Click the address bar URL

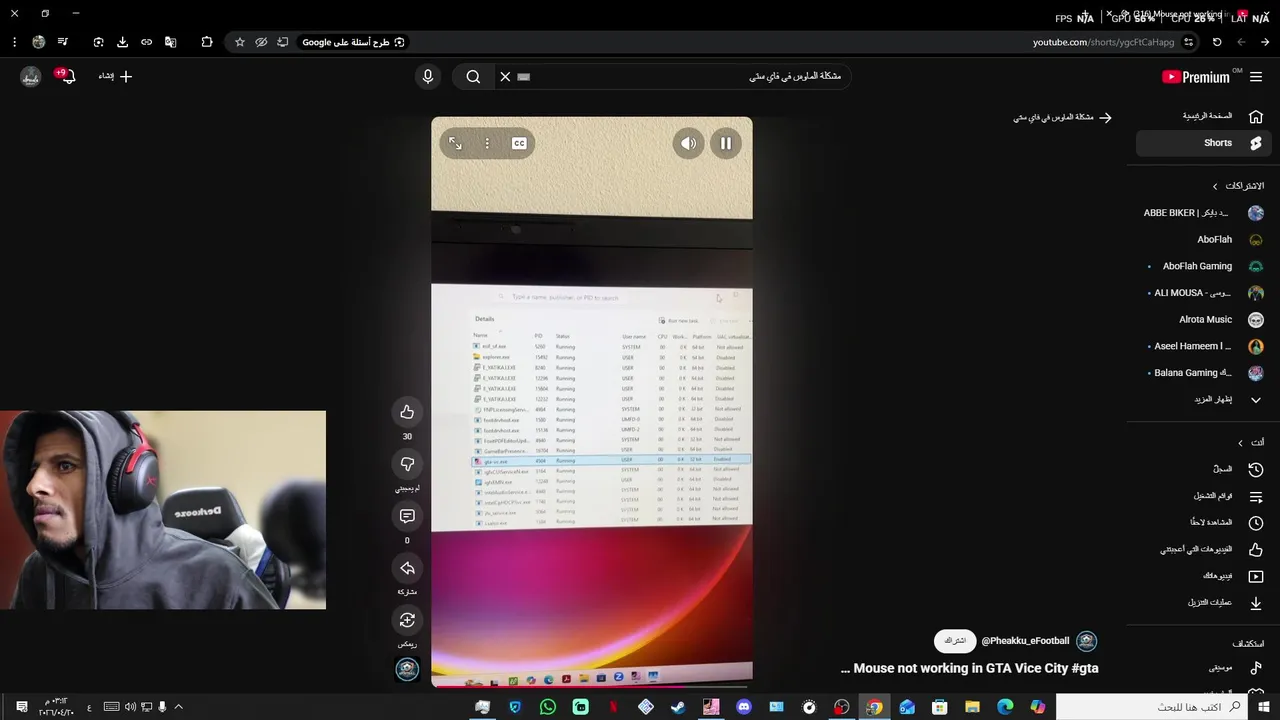pyautogui.click(x=1103, y=42)
